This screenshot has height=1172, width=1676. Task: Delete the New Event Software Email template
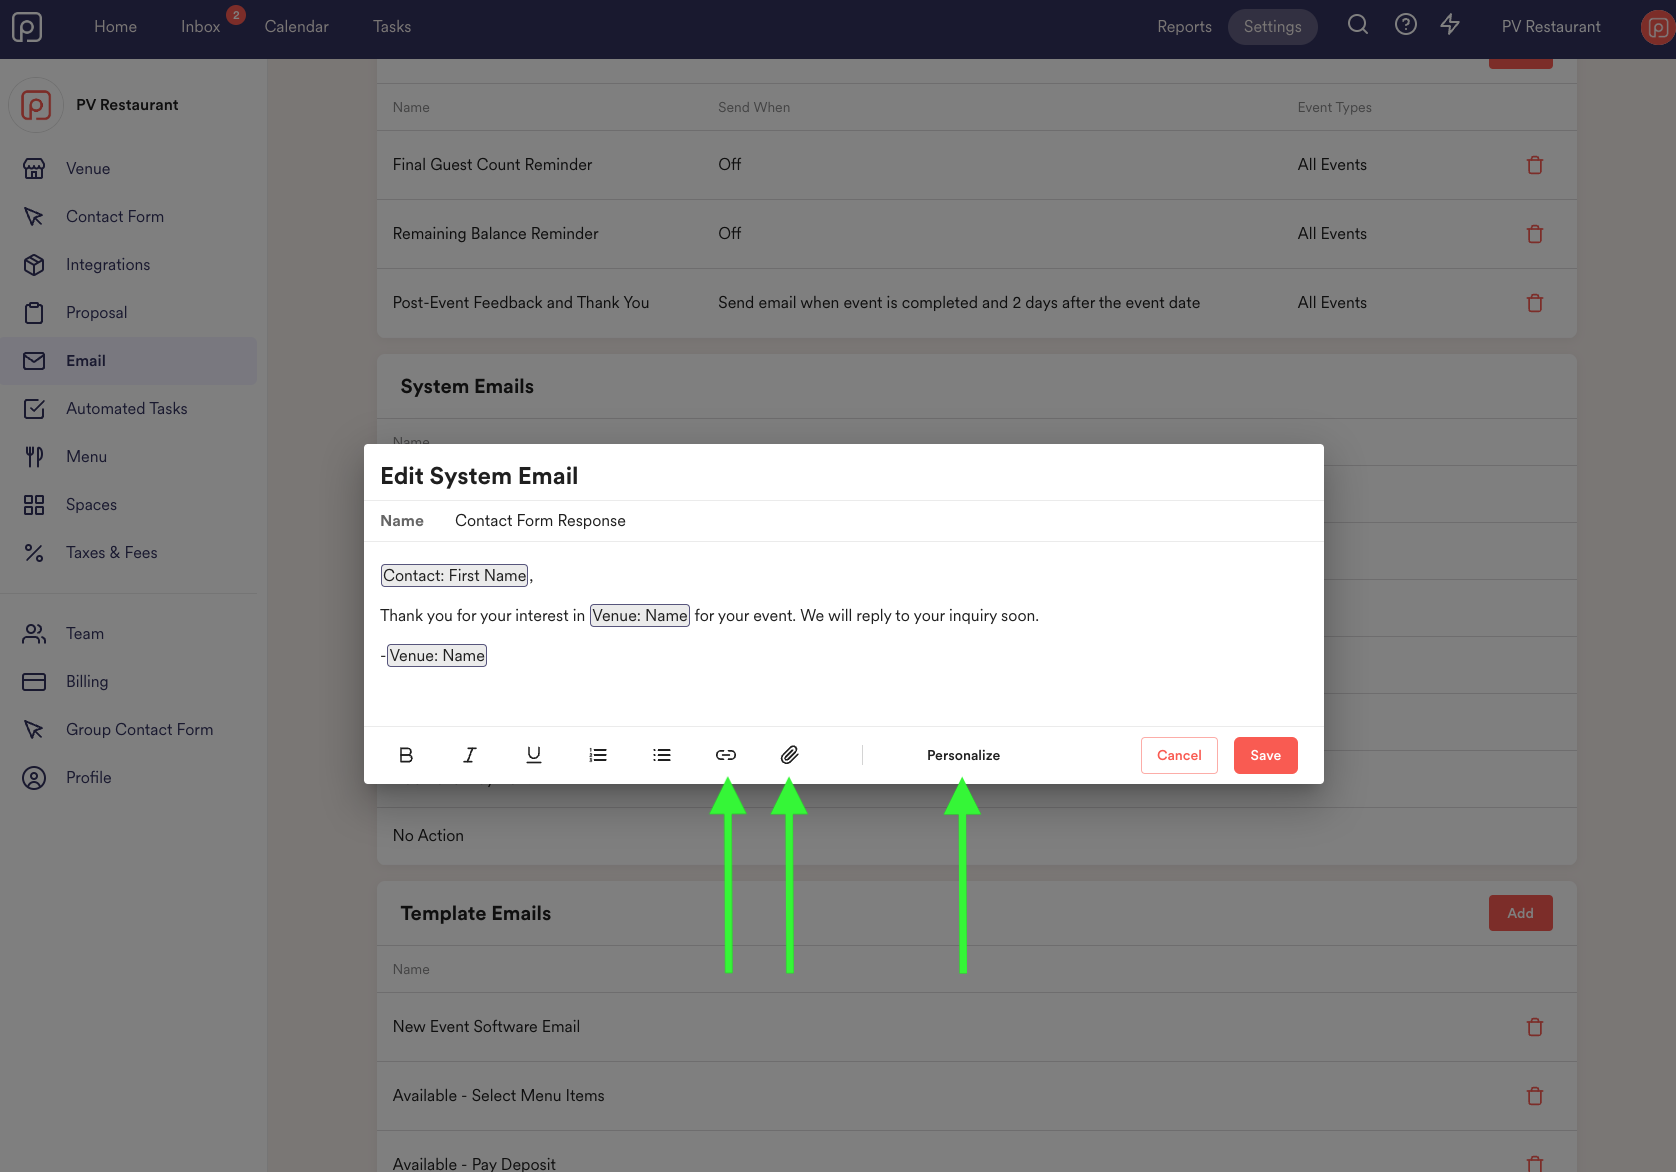1535,1026
